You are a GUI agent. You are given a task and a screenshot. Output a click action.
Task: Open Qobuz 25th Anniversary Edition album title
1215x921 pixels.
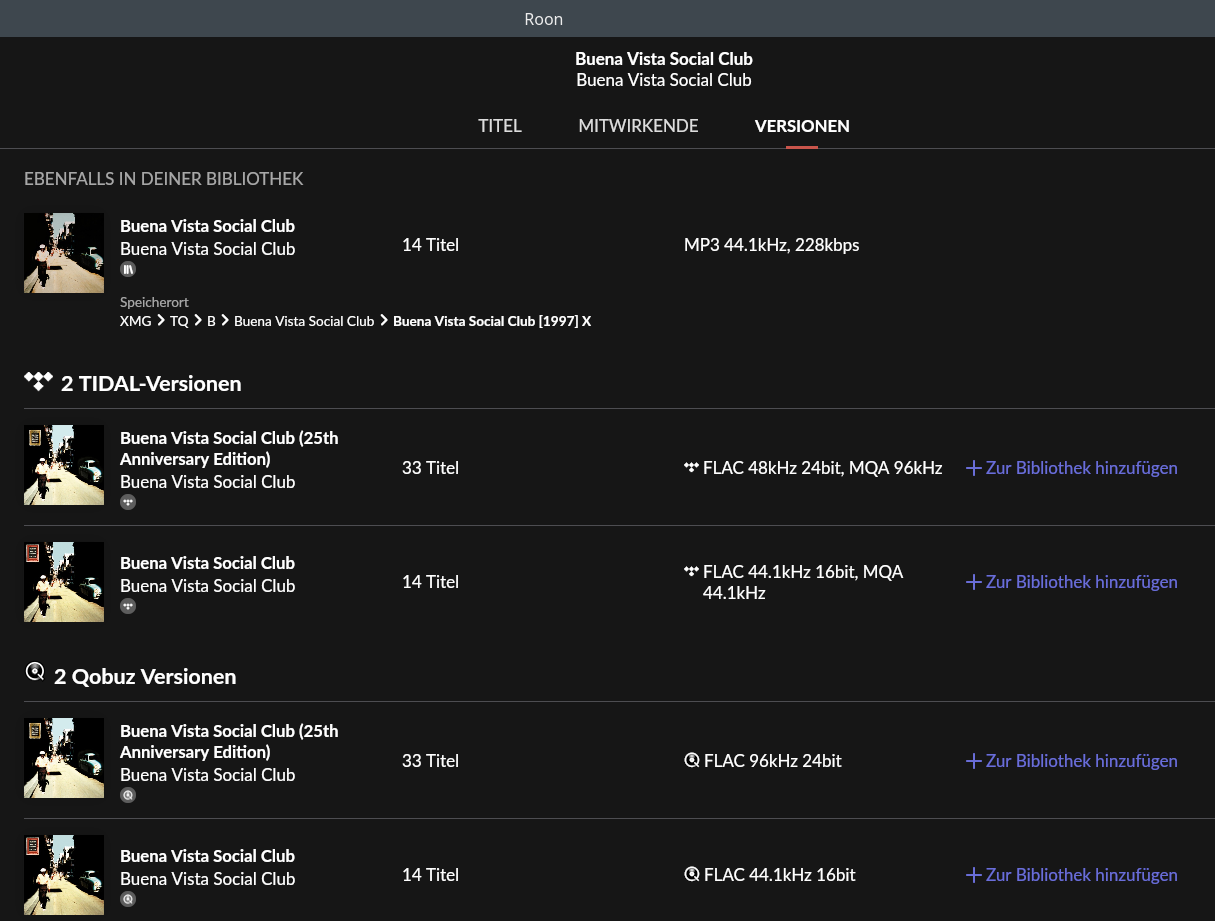click(x=229, y=741)
